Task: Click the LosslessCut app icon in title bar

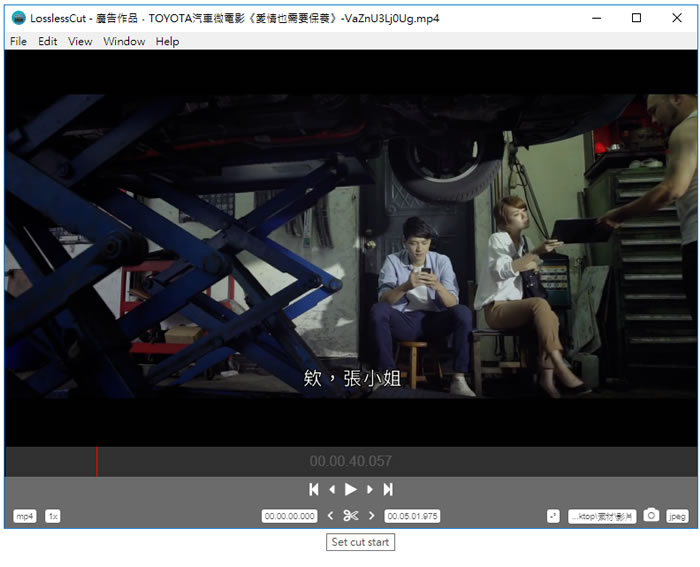Action: [x=18, y=18]
